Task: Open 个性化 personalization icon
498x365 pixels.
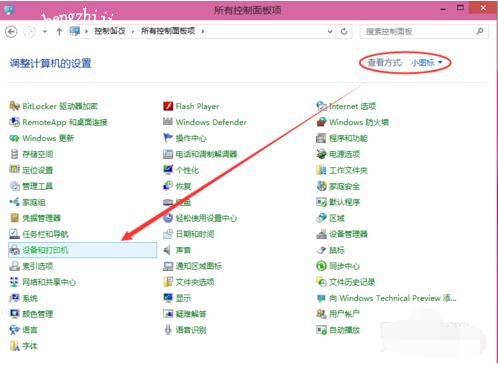Action: pyautogui.click(x=168, y=170)
